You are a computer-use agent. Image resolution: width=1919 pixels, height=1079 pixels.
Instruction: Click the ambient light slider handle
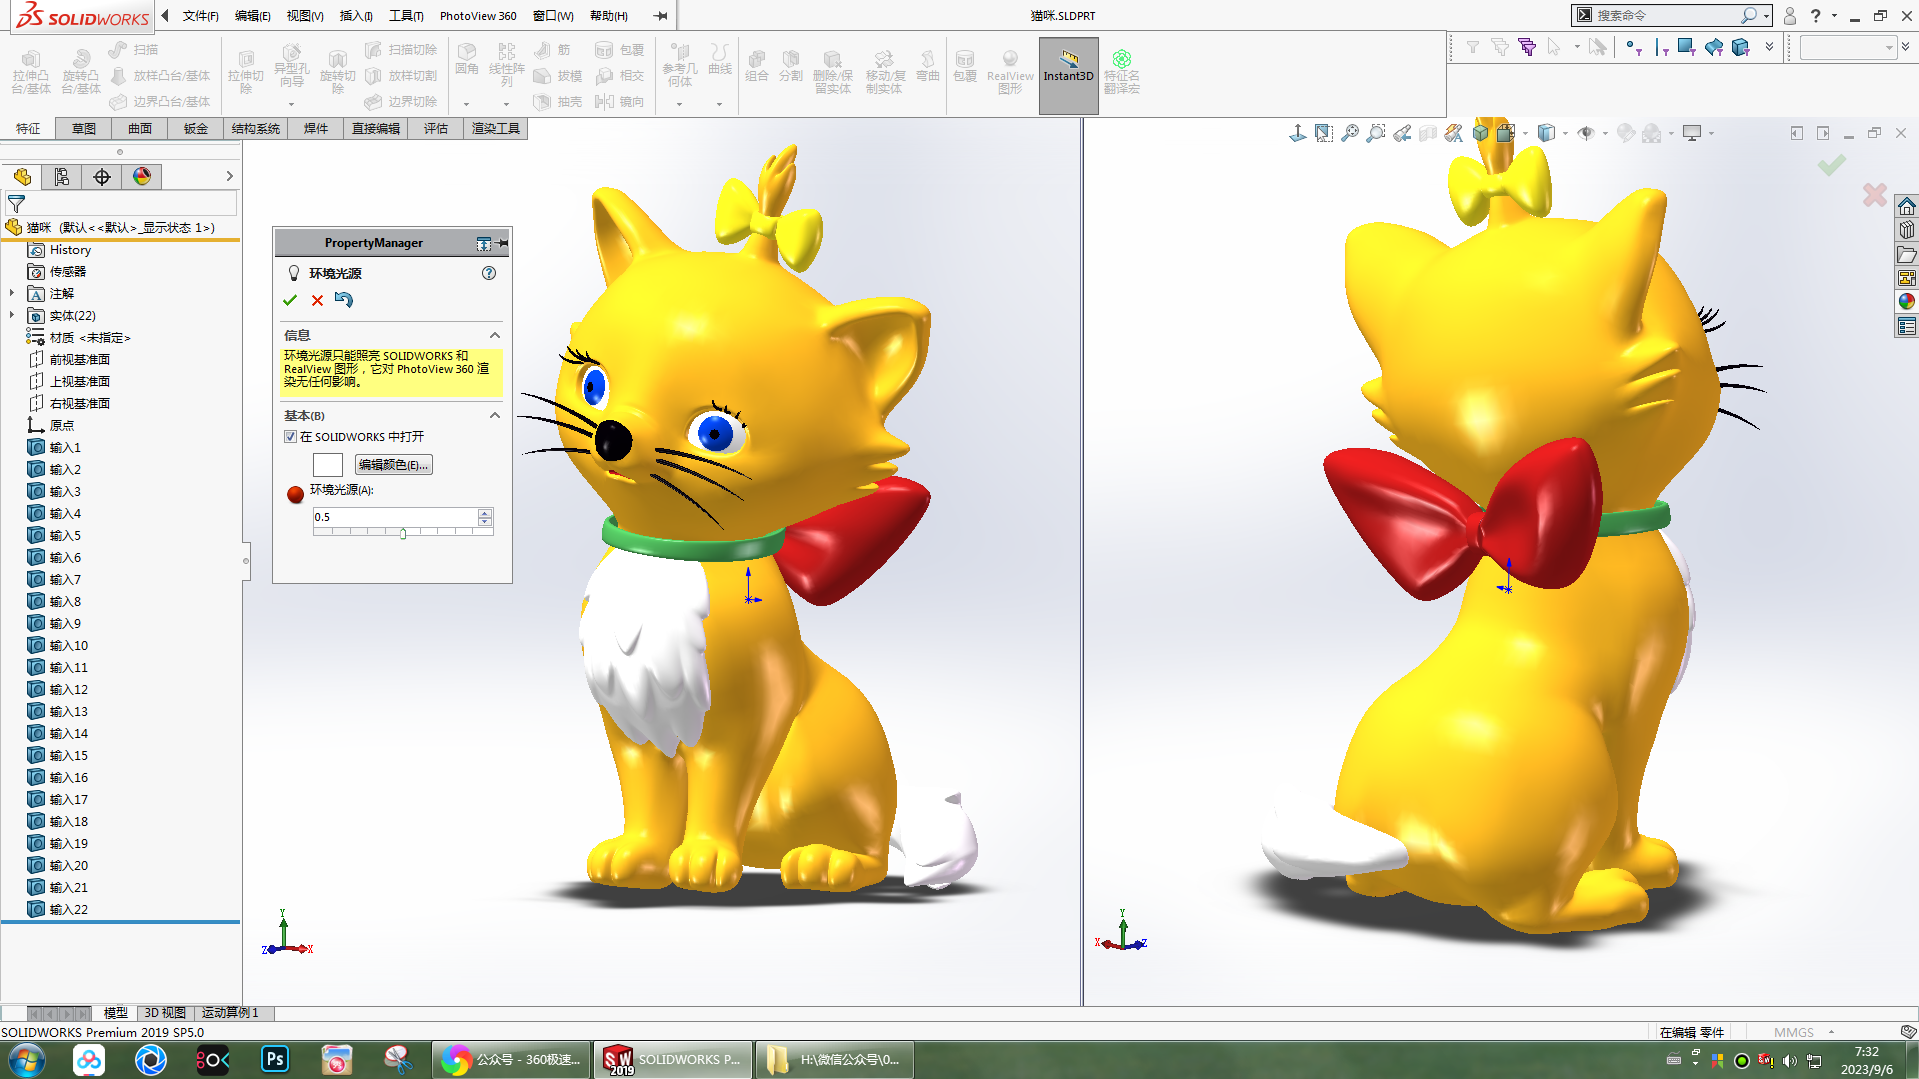point(403,534)
